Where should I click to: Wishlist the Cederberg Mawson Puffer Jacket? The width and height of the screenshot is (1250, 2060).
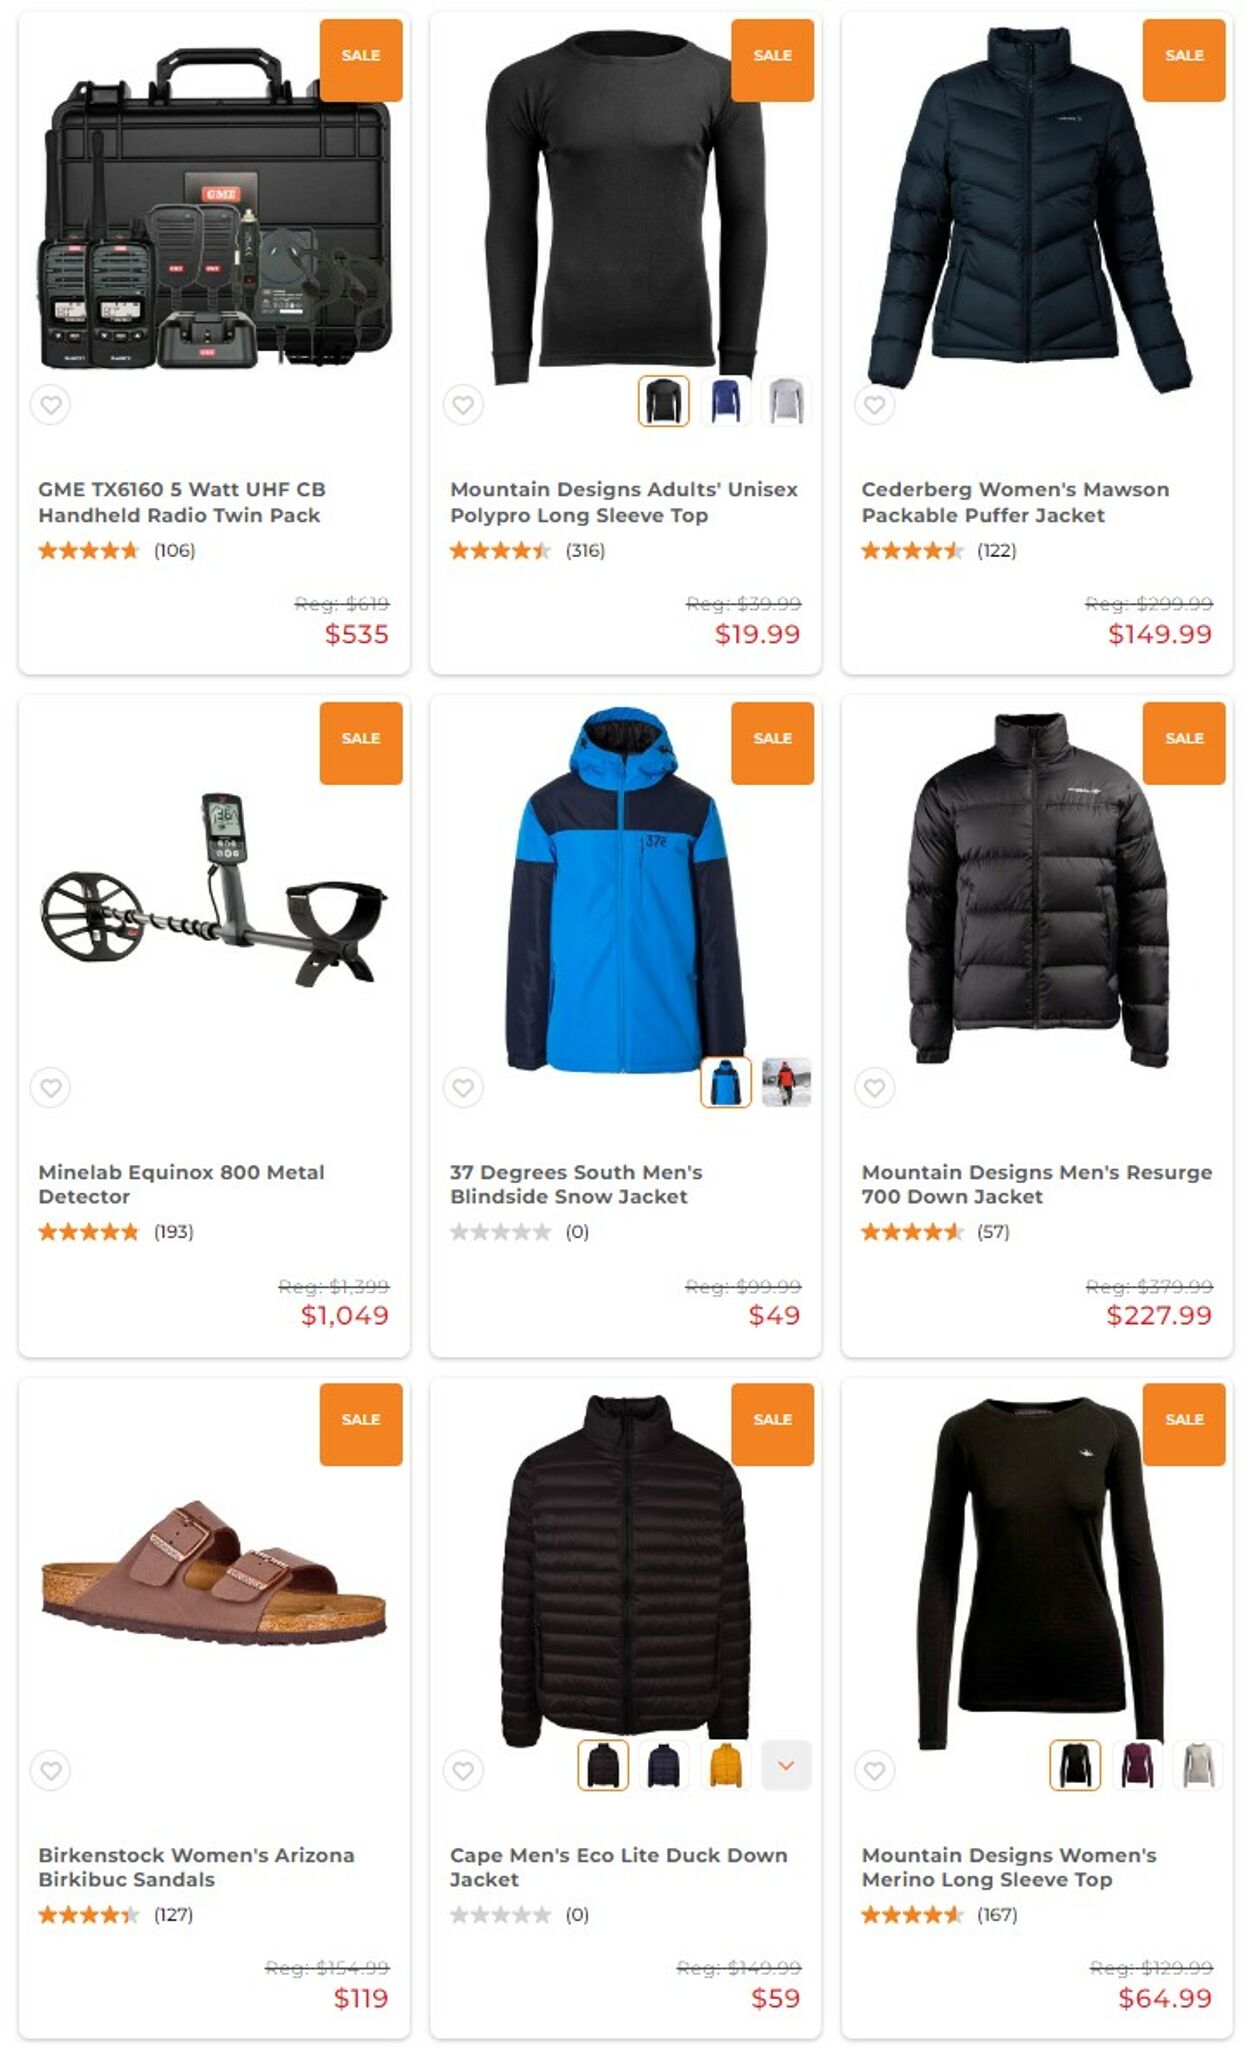point(875,405)
